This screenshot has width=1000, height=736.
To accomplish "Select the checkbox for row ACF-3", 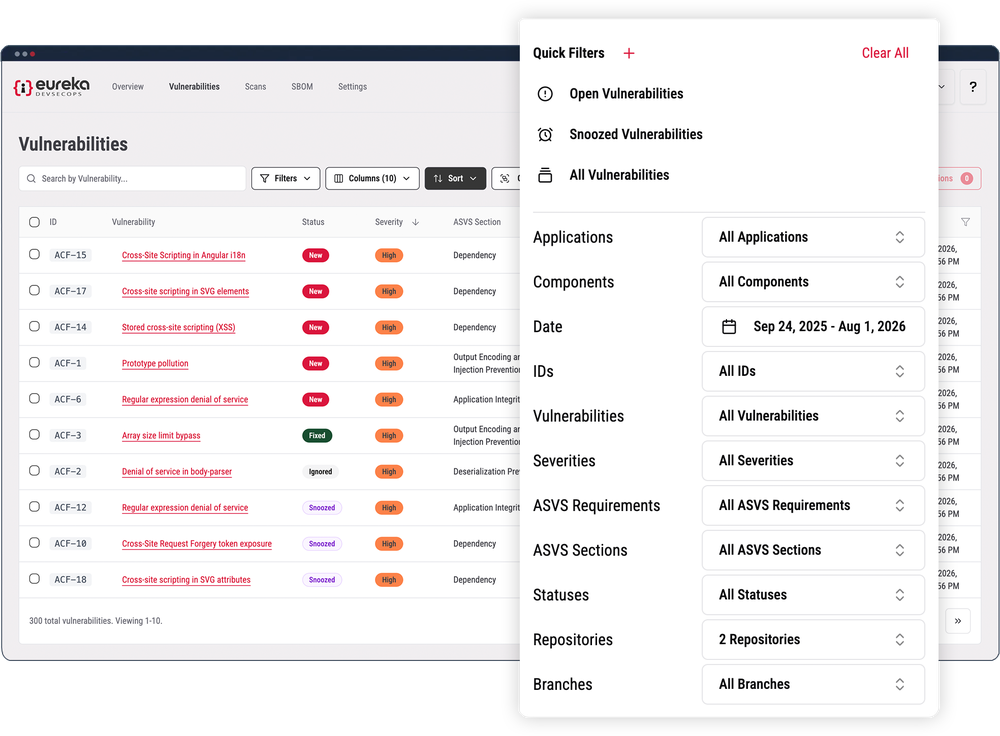I will [x=34, y=434].
